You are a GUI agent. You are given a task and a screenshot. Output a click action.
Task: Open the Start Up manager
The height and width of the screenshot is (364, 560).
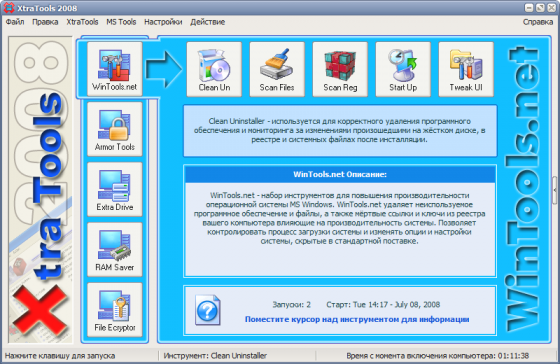click(403, 69)
